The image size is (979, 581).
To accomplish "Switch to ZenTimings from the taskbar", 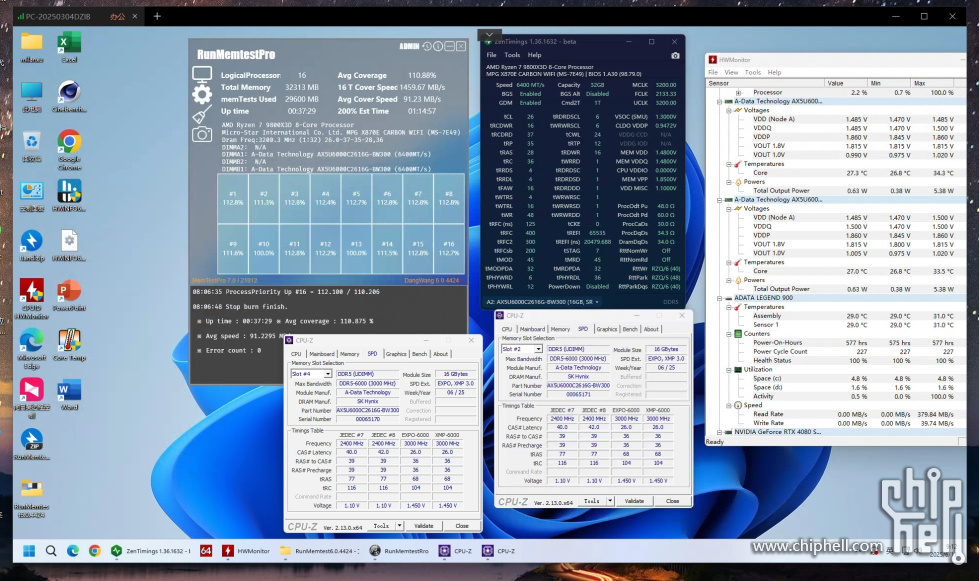I will pos(150,551).
